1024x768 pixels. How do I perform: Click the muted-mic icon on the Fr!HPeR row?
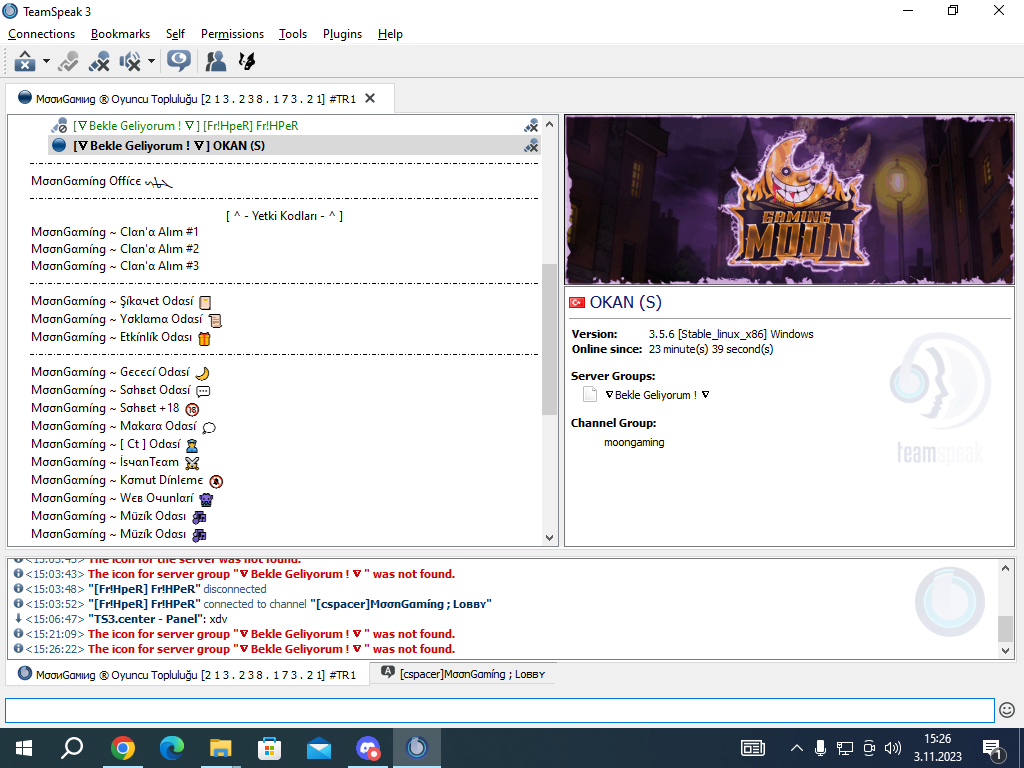[531, 126]
